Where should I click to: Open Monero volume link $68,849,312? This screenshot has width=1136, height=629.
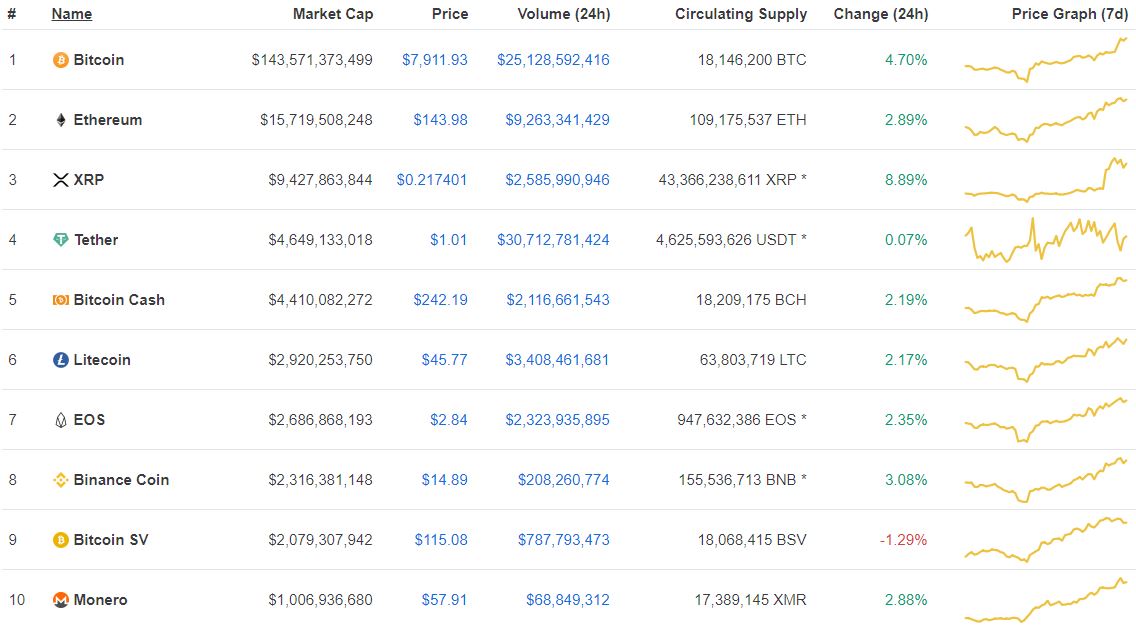pos(567,600)
